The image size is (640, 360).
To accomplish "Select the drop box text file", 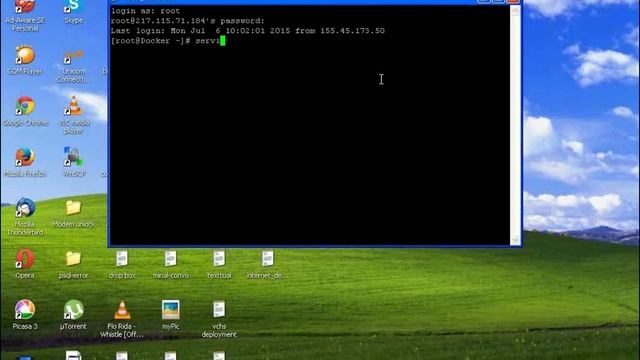I will [x=122, y=264].
